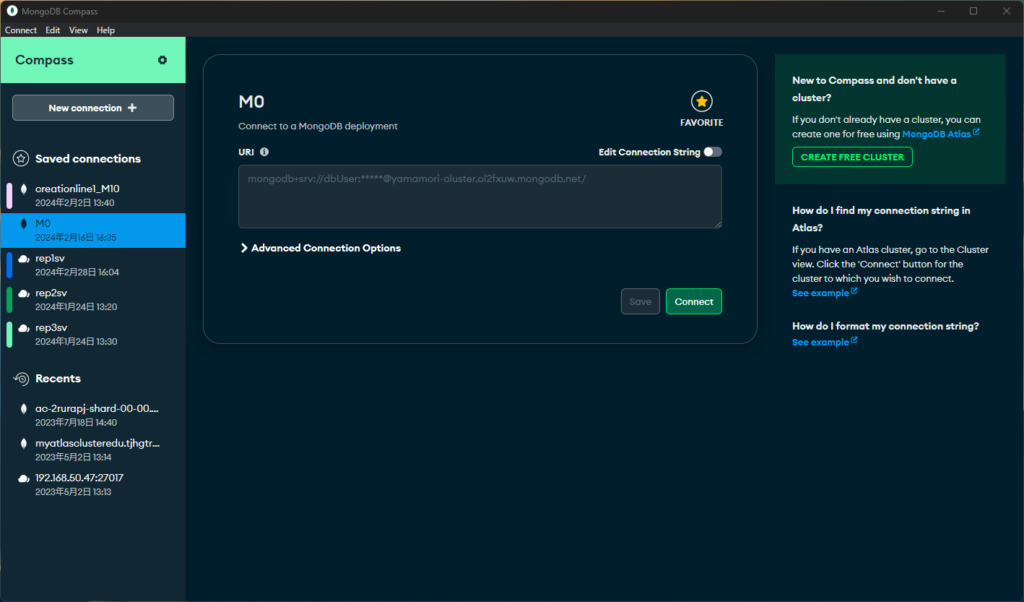Open Compass settings gear icon

[x=162, y=60]
